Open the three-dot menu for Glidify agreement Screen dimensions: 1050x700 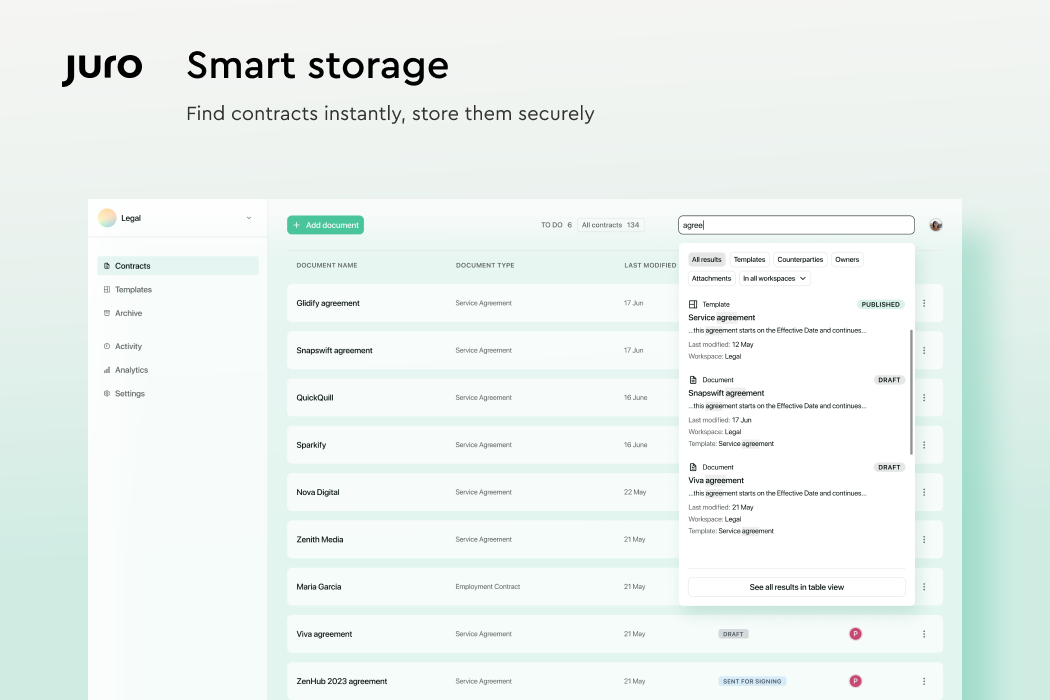[x=923, y=303]
